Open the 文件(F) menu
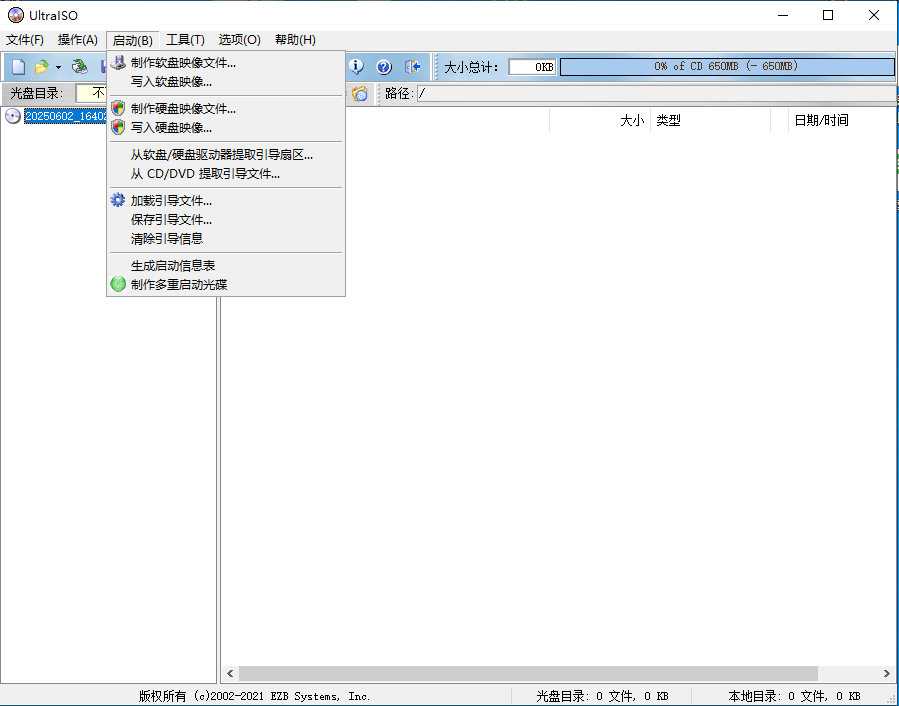Image resolution: width=899 pixels, height=706 pixels. pos(25,40)
